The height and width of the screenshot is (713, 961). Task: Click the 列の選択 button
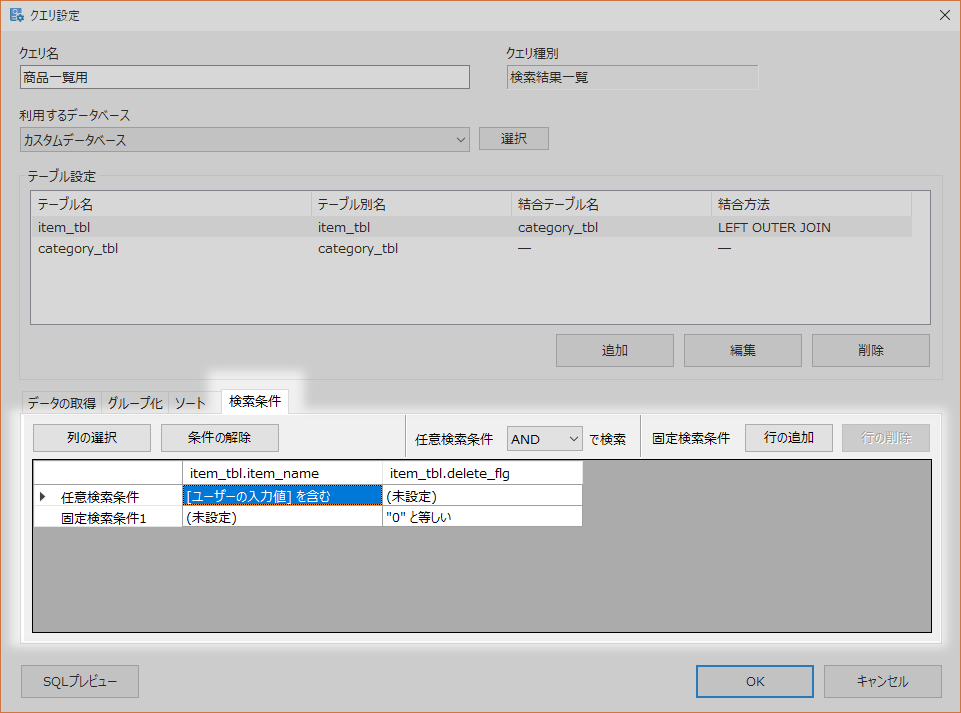(92, 438)
